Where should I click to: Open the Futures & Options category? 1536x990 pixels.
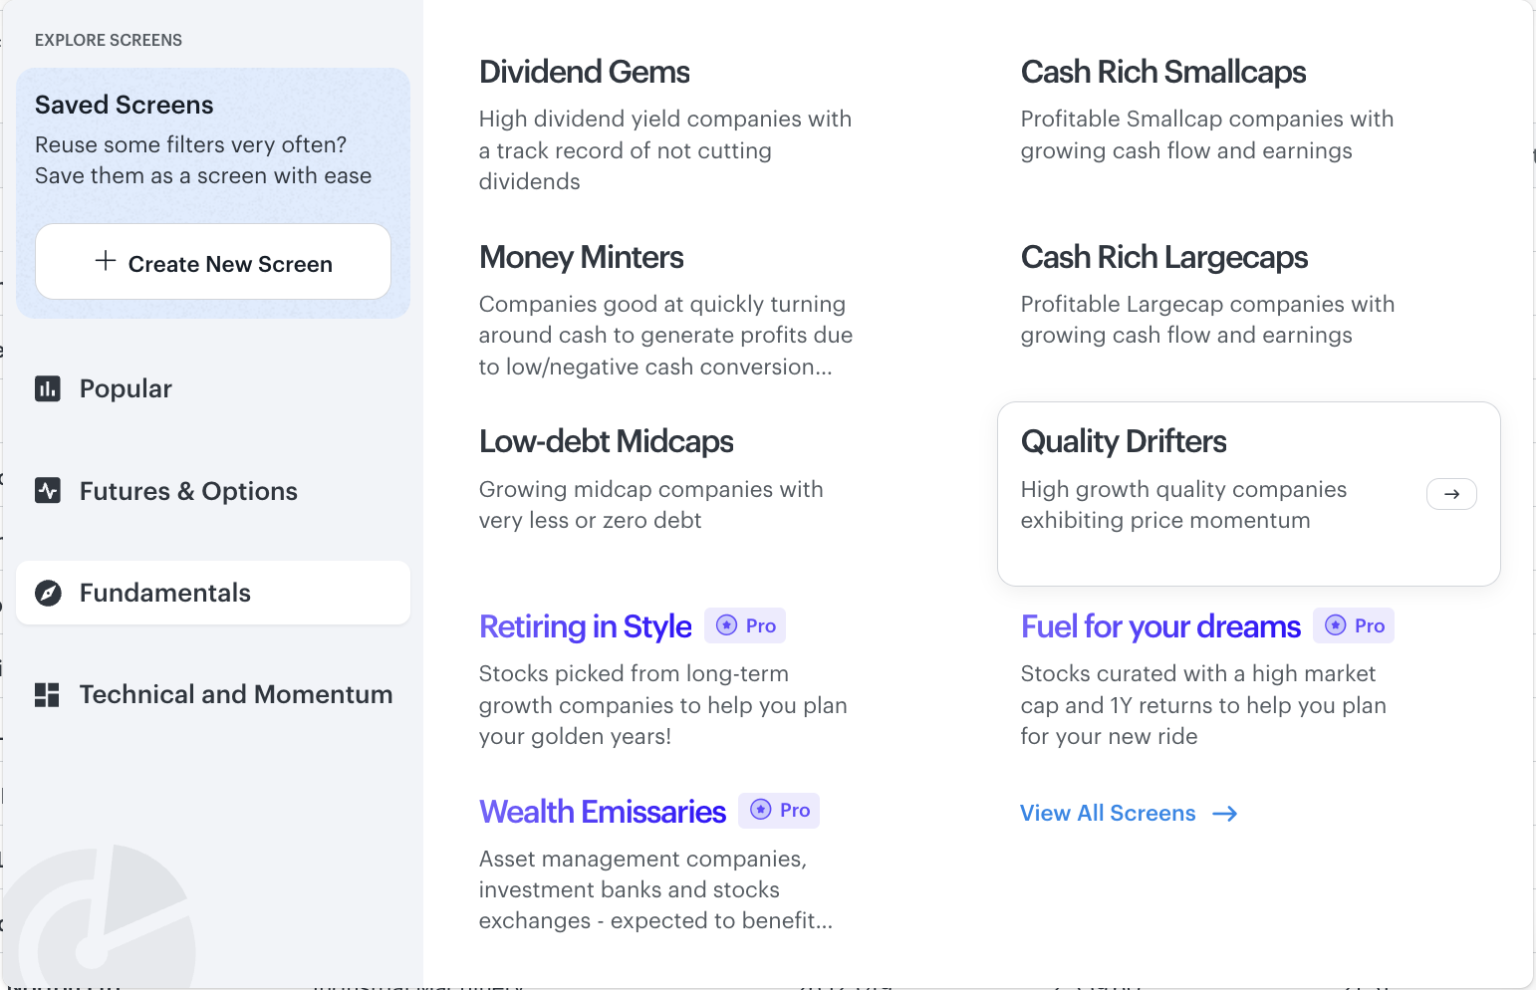tap(188, 491)
